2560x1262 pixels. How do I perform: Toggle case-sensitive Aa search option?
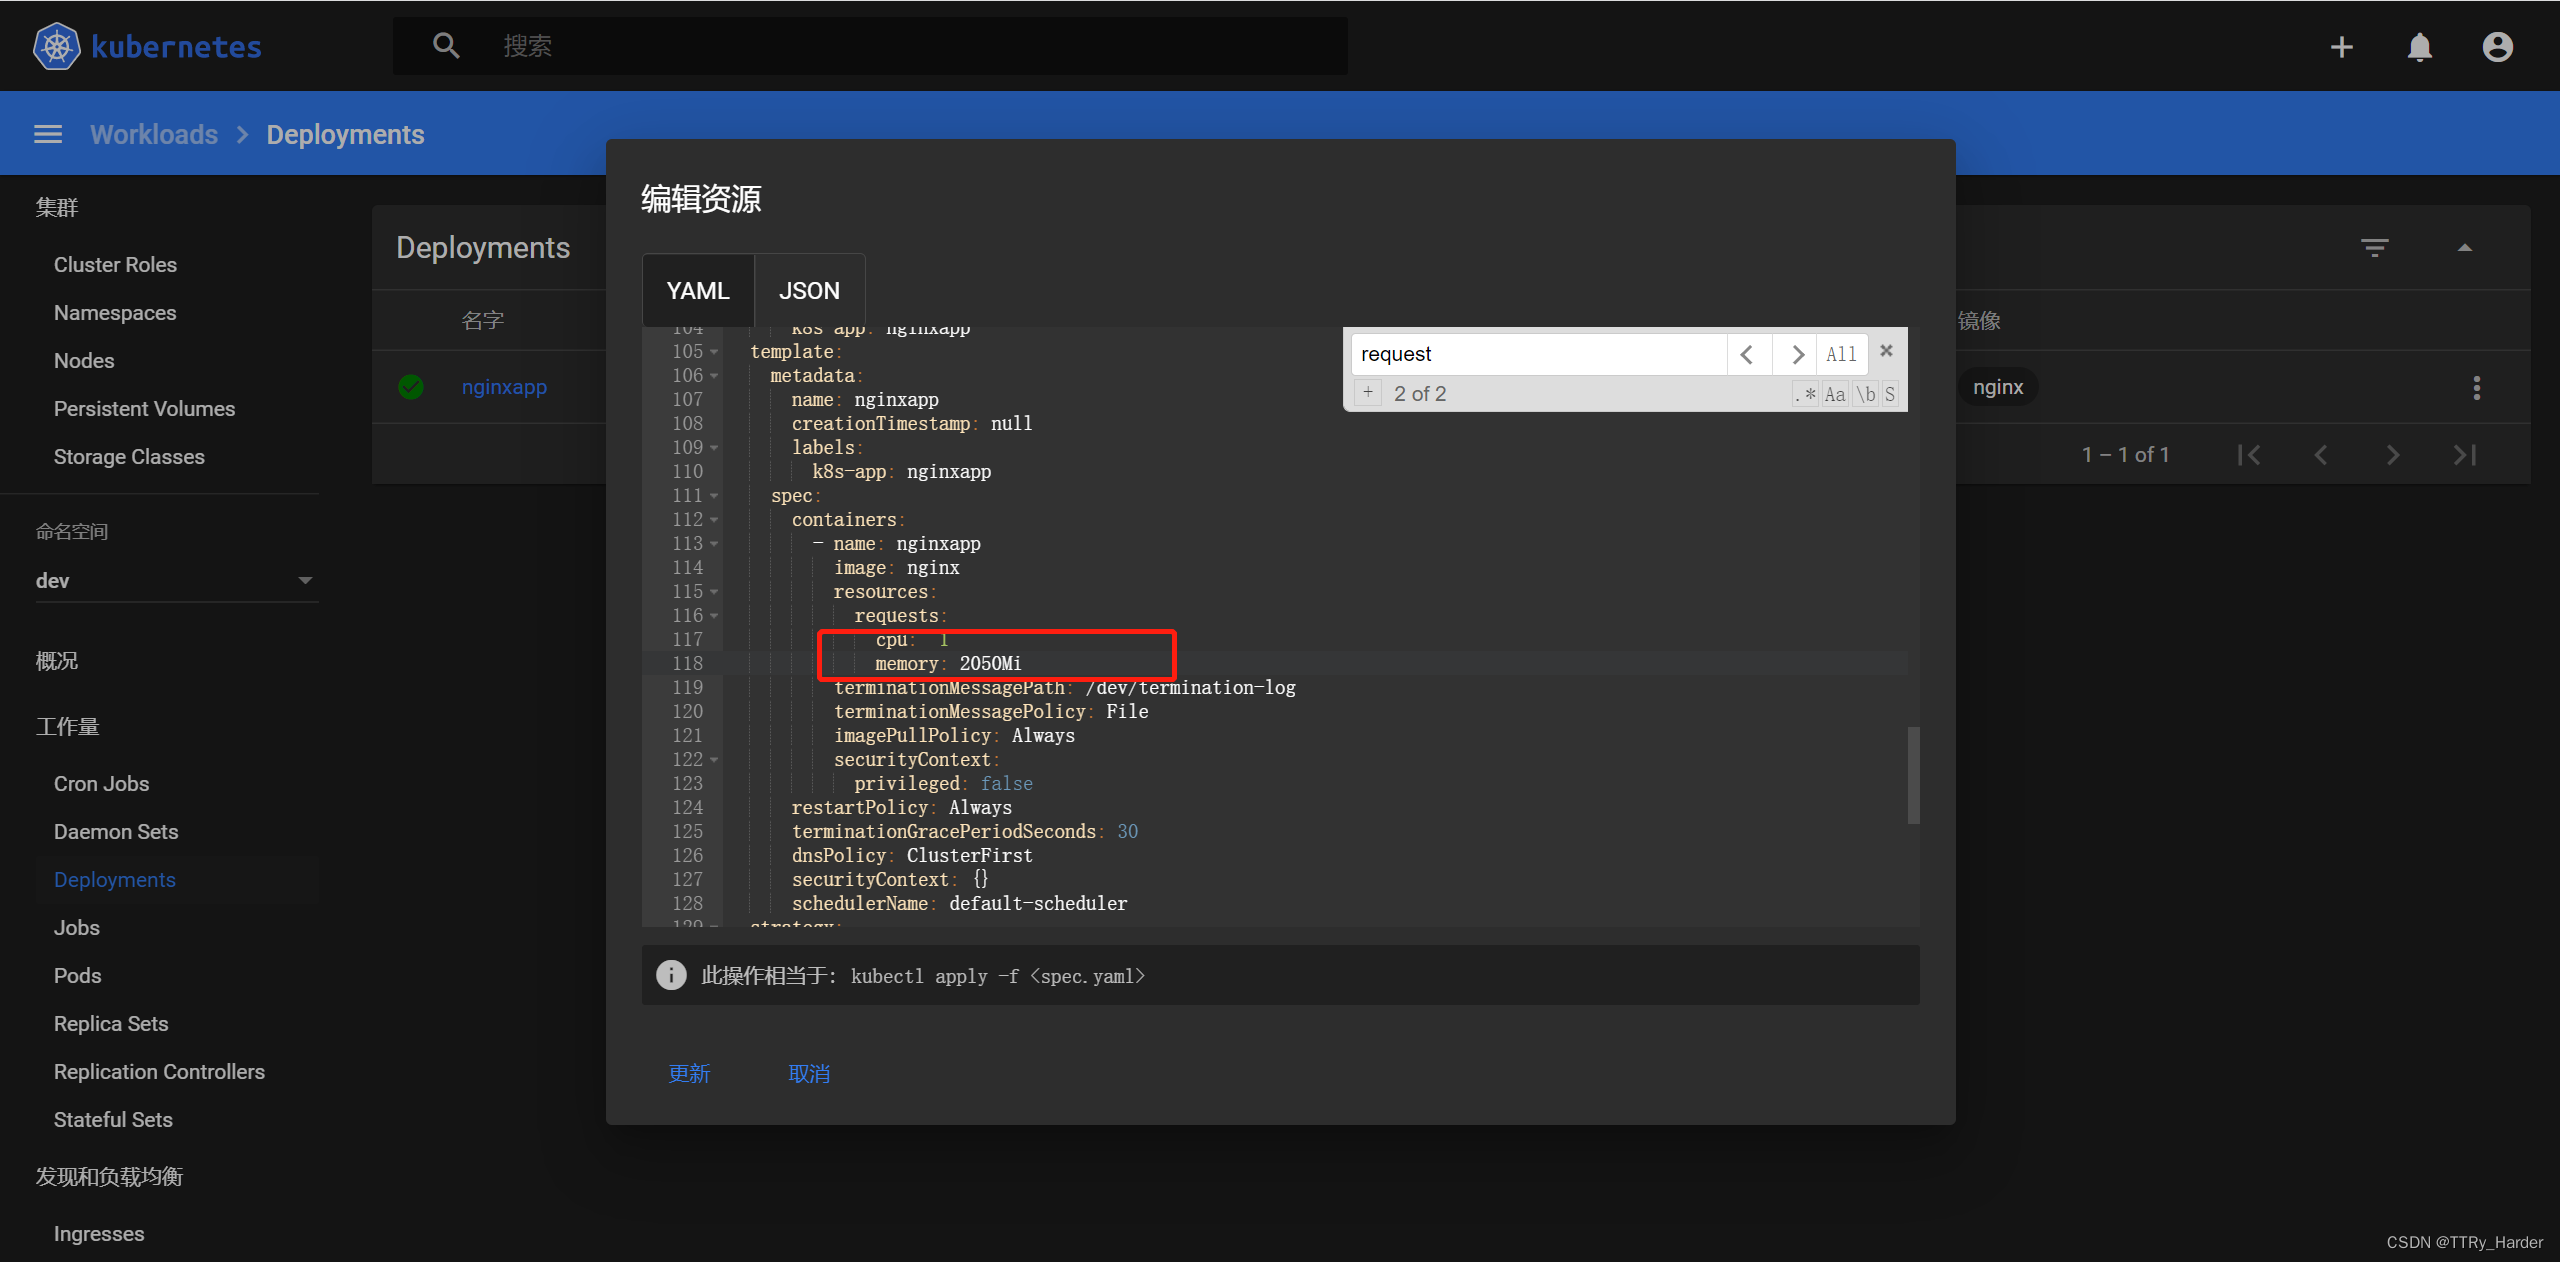(1834, 394)
